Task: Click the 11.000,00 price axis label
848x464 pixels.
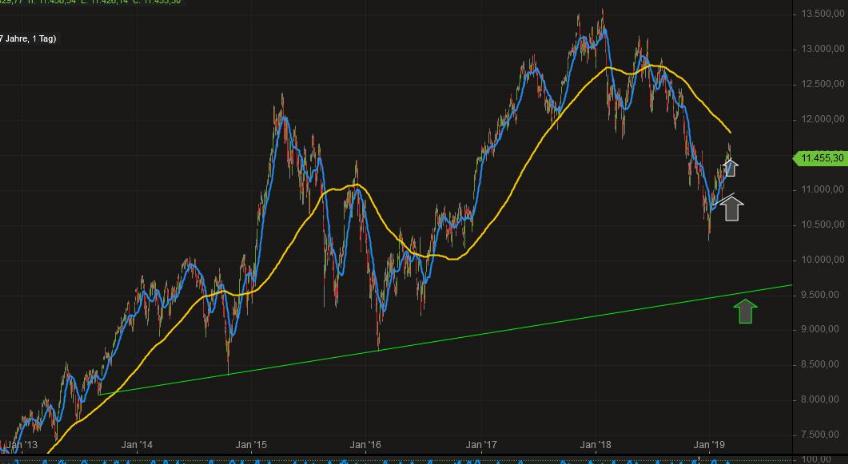Action: [823, 189]
